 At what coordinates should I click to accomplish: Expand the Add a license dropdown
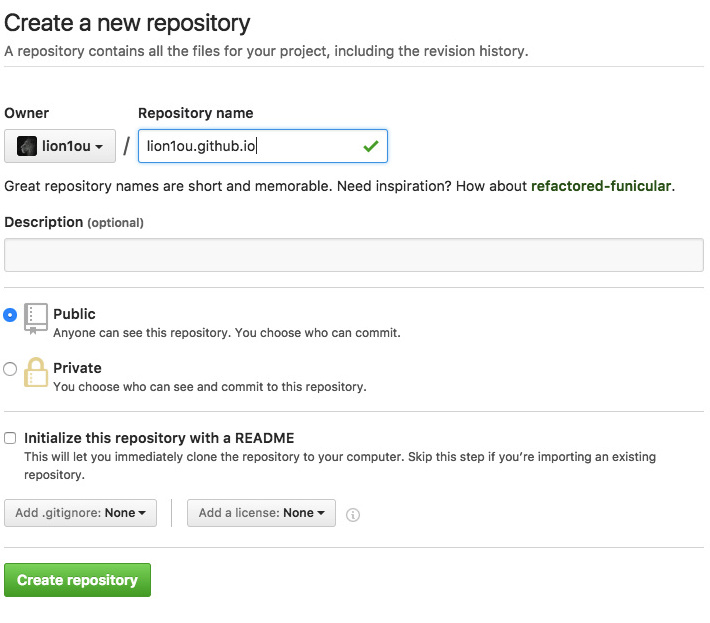(261, 513)
